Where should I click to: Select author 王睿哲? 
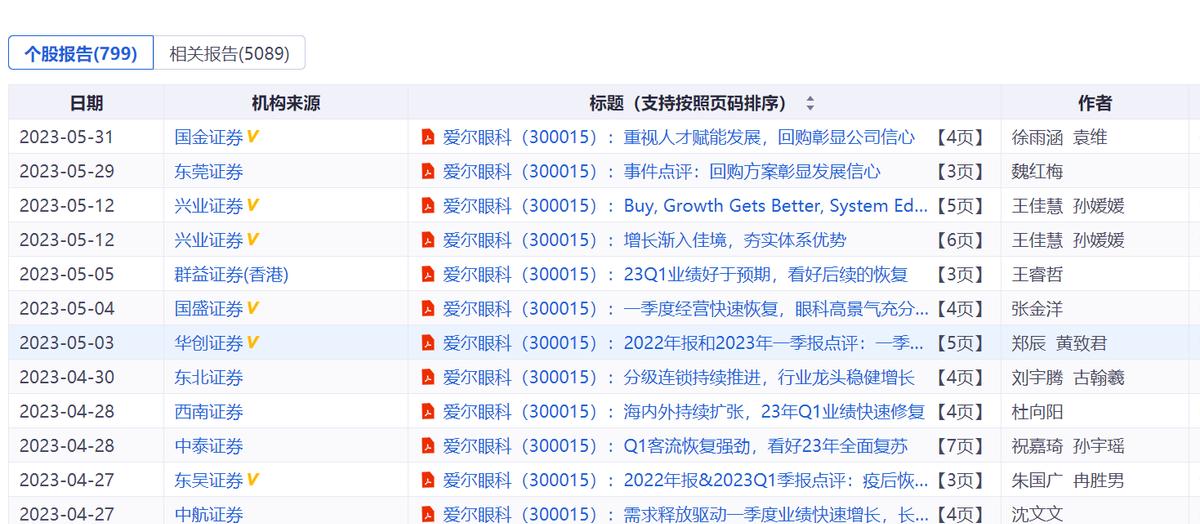pyautogui.click(x=1038, y=274)
